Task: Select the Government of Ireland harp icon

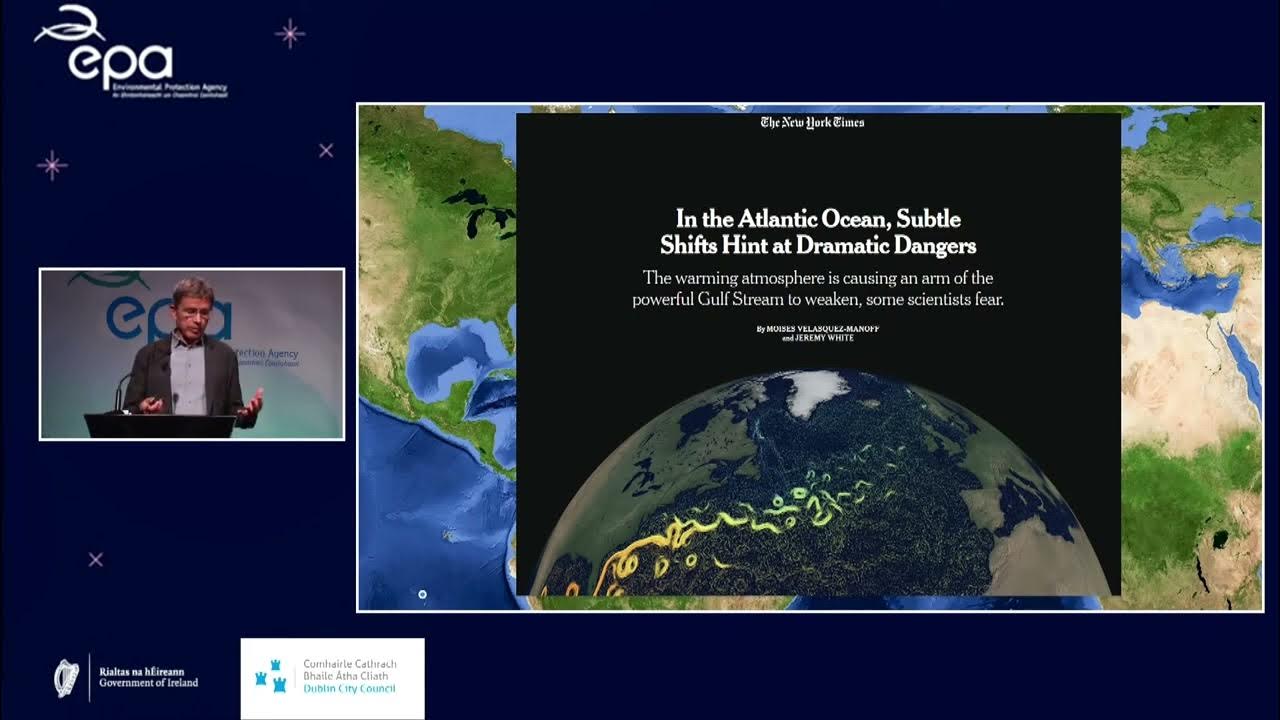Action: coord(65,678)
